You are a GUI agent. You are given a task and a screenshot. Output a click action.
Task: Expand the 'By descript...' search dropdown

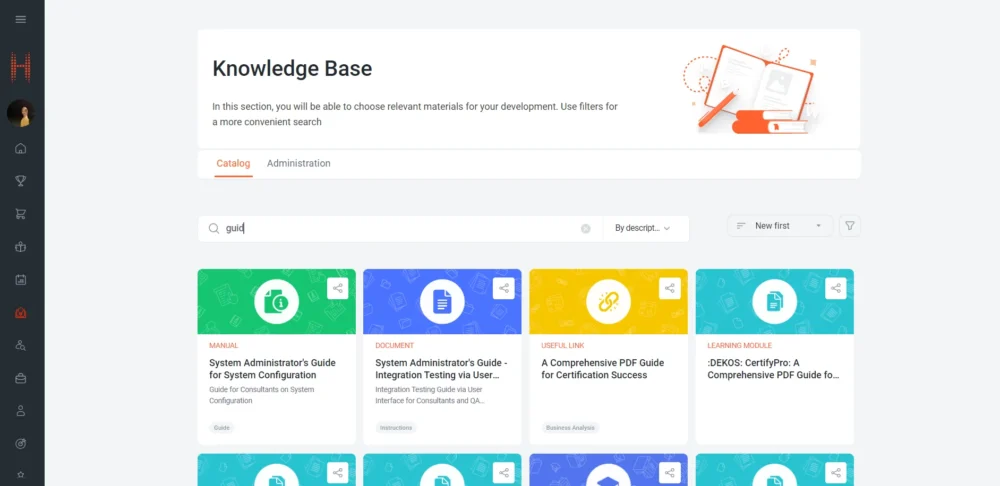pos(645,228)
